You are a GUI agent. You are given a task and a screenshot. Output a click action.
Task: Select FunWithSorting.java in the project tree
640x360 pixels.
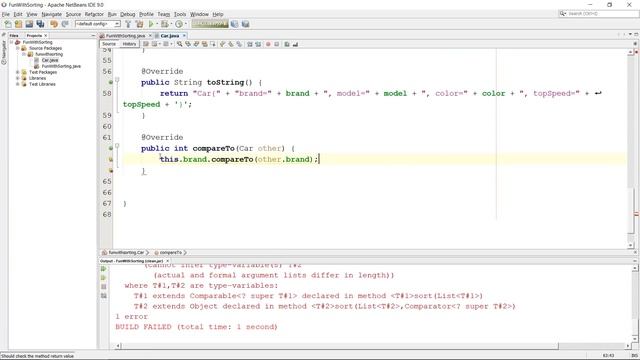click(61, 66)
